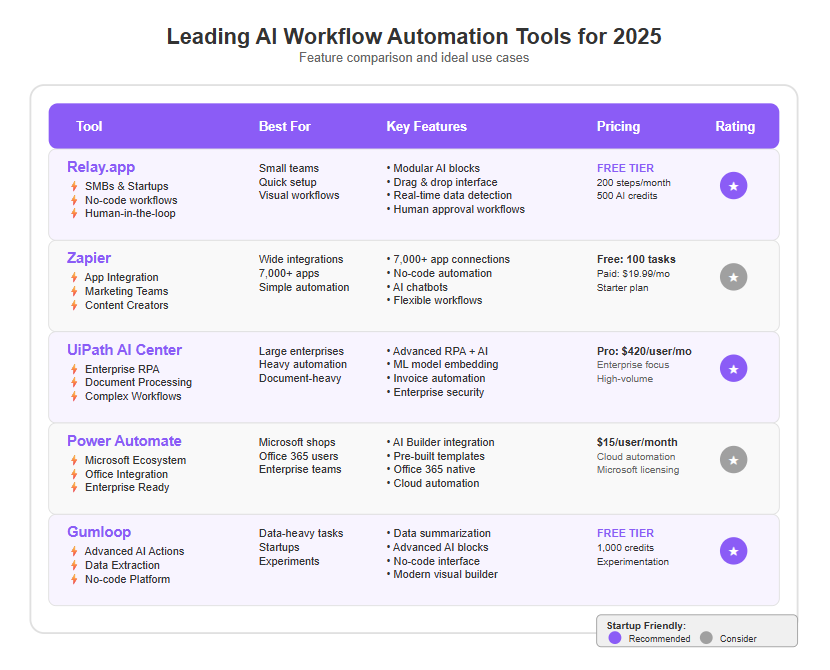Viewport: 830px width, 670px height.
Task: Click the 'Pro: $420/user/mo' pricing text
Action: click(x=644, y=351)
